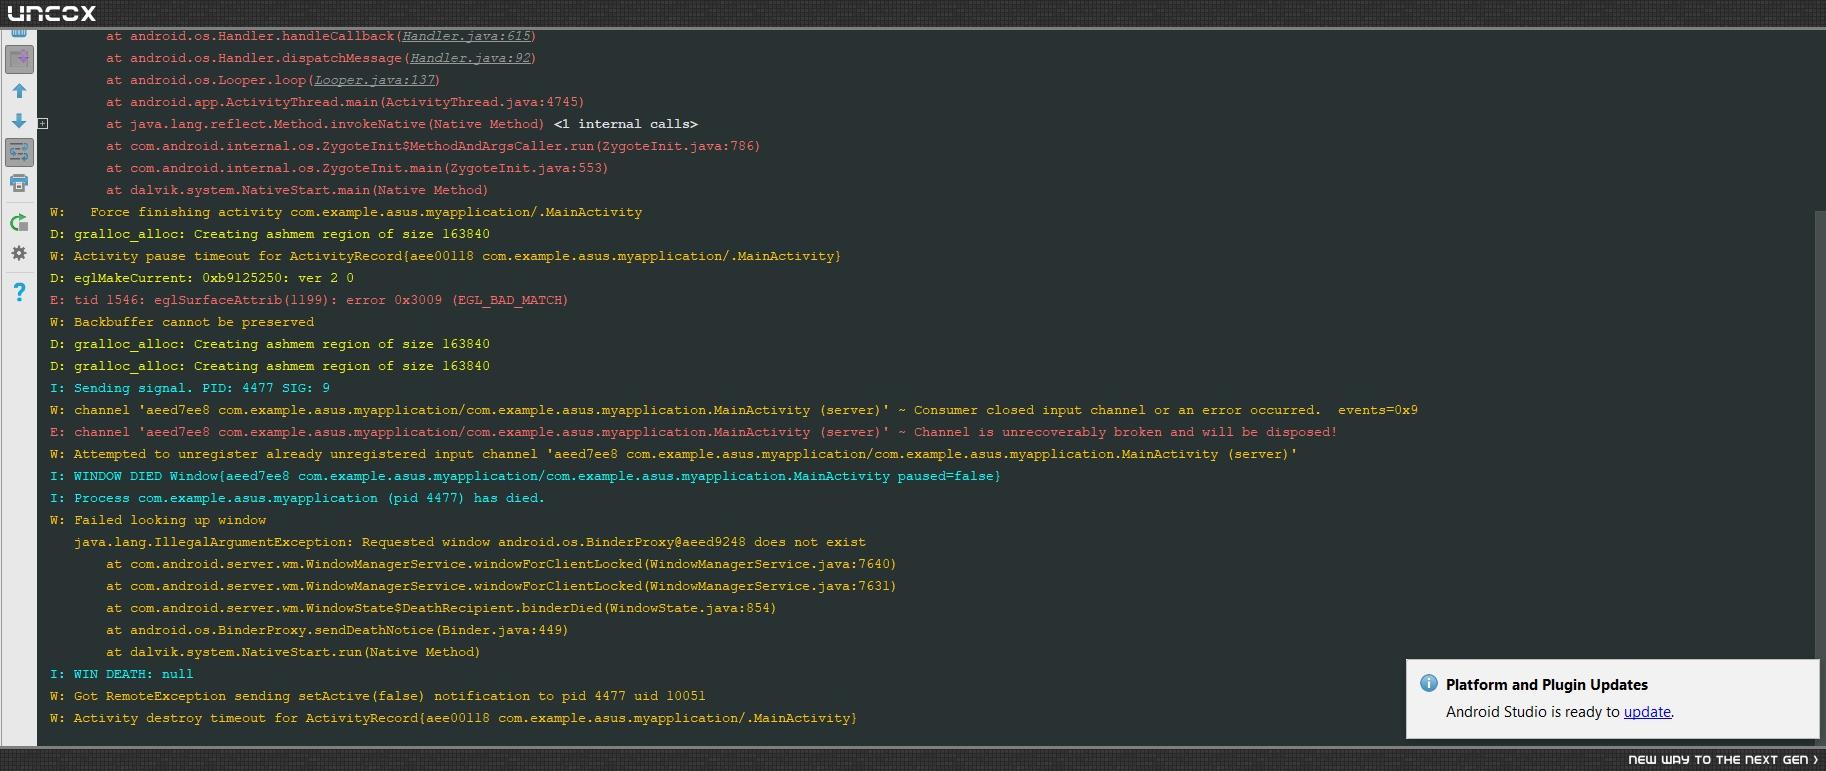Select 'dalvik.system.NativeStart.run' frame
This screenshot has height=771, width=1826.
coord(293,652)
